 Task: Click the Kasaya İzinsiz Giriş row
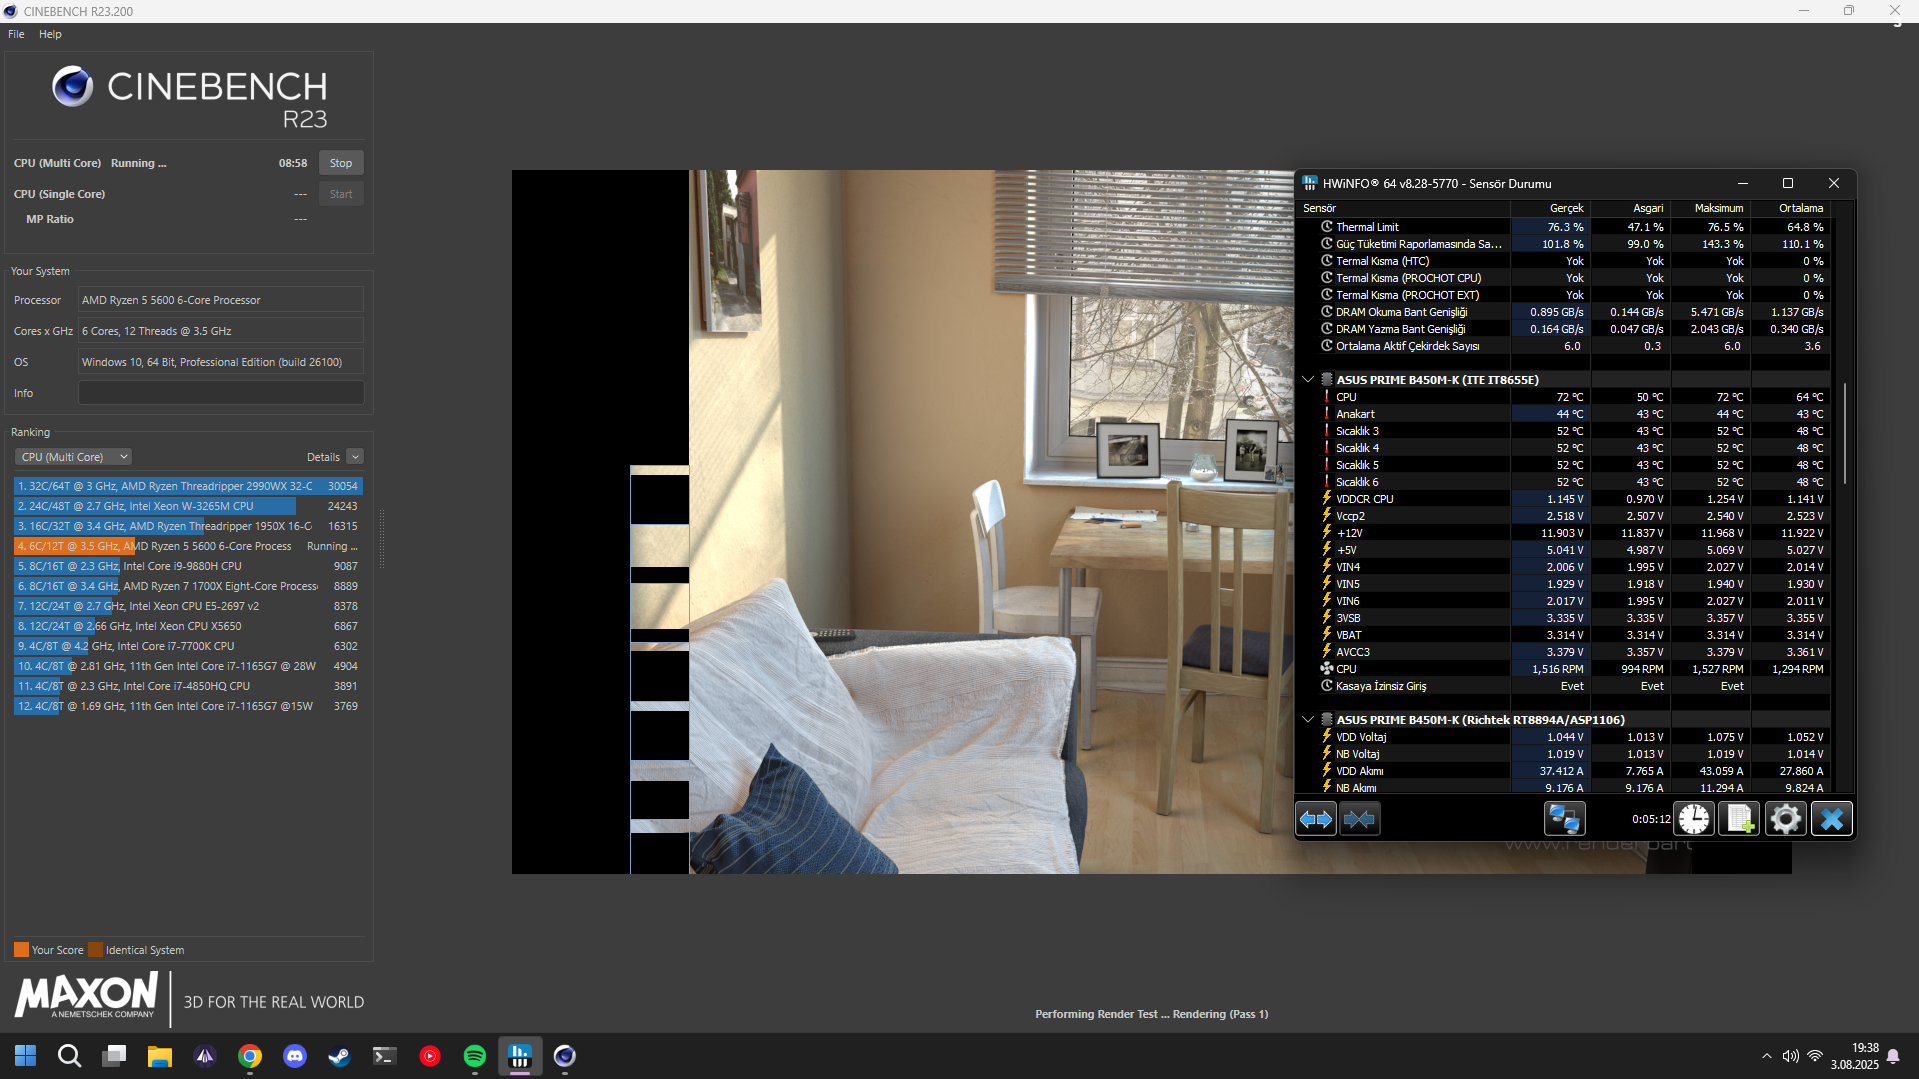pos(1564,686)
